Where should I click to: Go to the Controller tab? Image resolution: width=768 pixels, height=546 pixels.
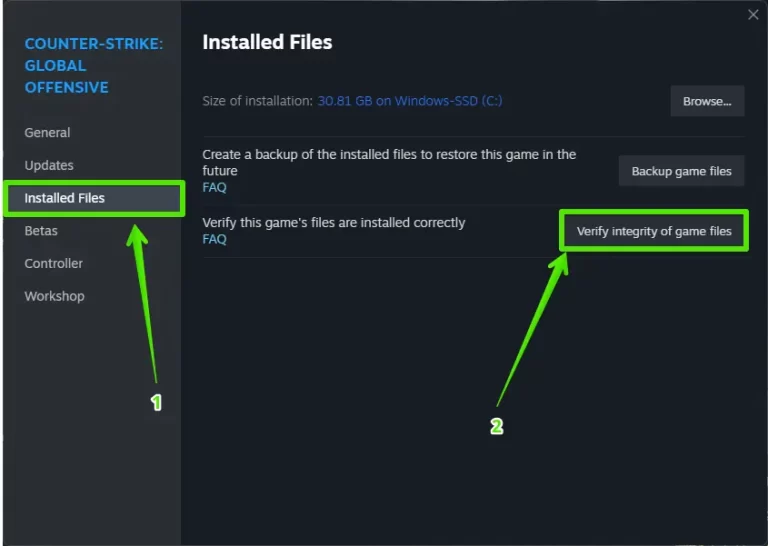point(54,263)
